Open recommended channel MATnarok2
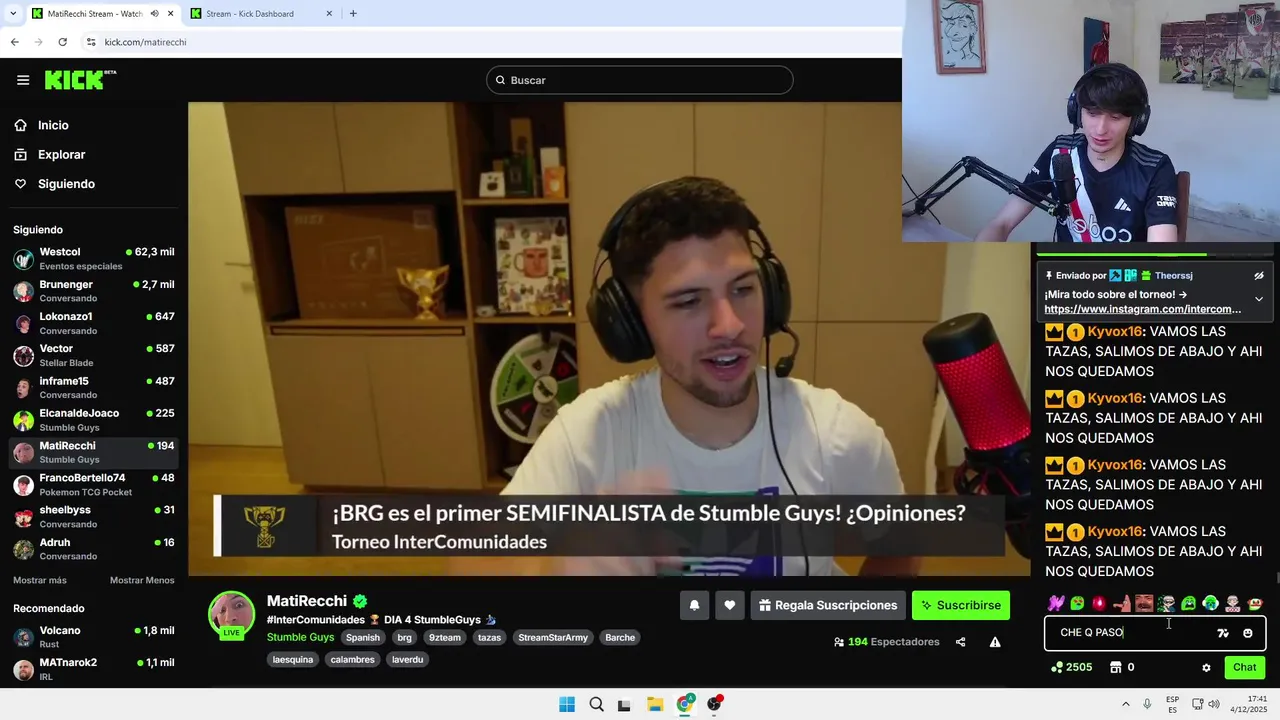The height and width of the screenshot is (720, 1280). [93, 669]
